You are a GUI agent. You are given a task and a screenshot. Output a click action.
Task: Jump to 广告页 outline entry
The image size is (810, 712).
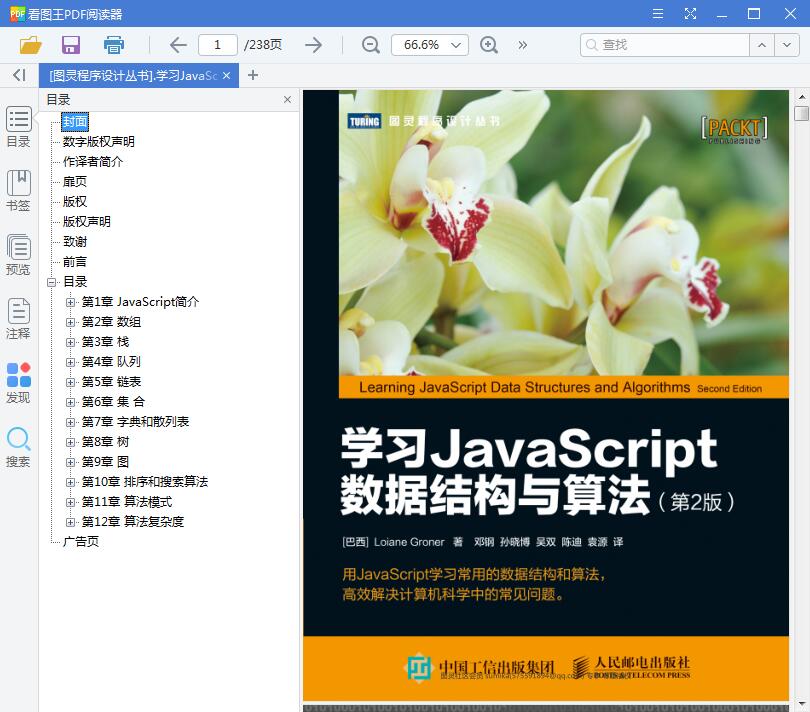point(81,541)
